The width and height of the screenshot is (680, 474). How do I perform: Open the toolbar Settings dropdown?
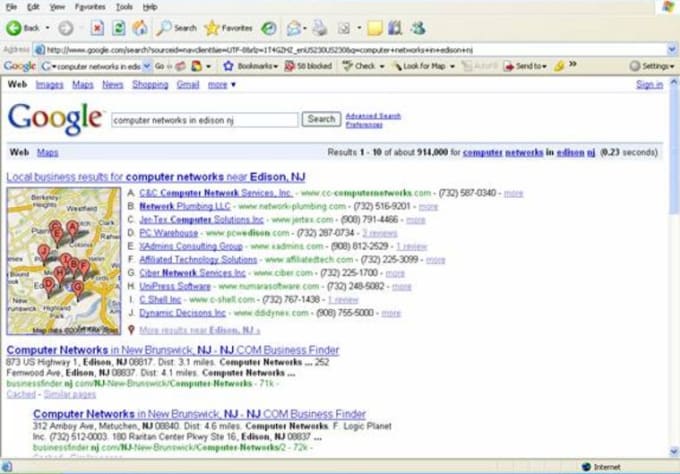click(652, 66)
